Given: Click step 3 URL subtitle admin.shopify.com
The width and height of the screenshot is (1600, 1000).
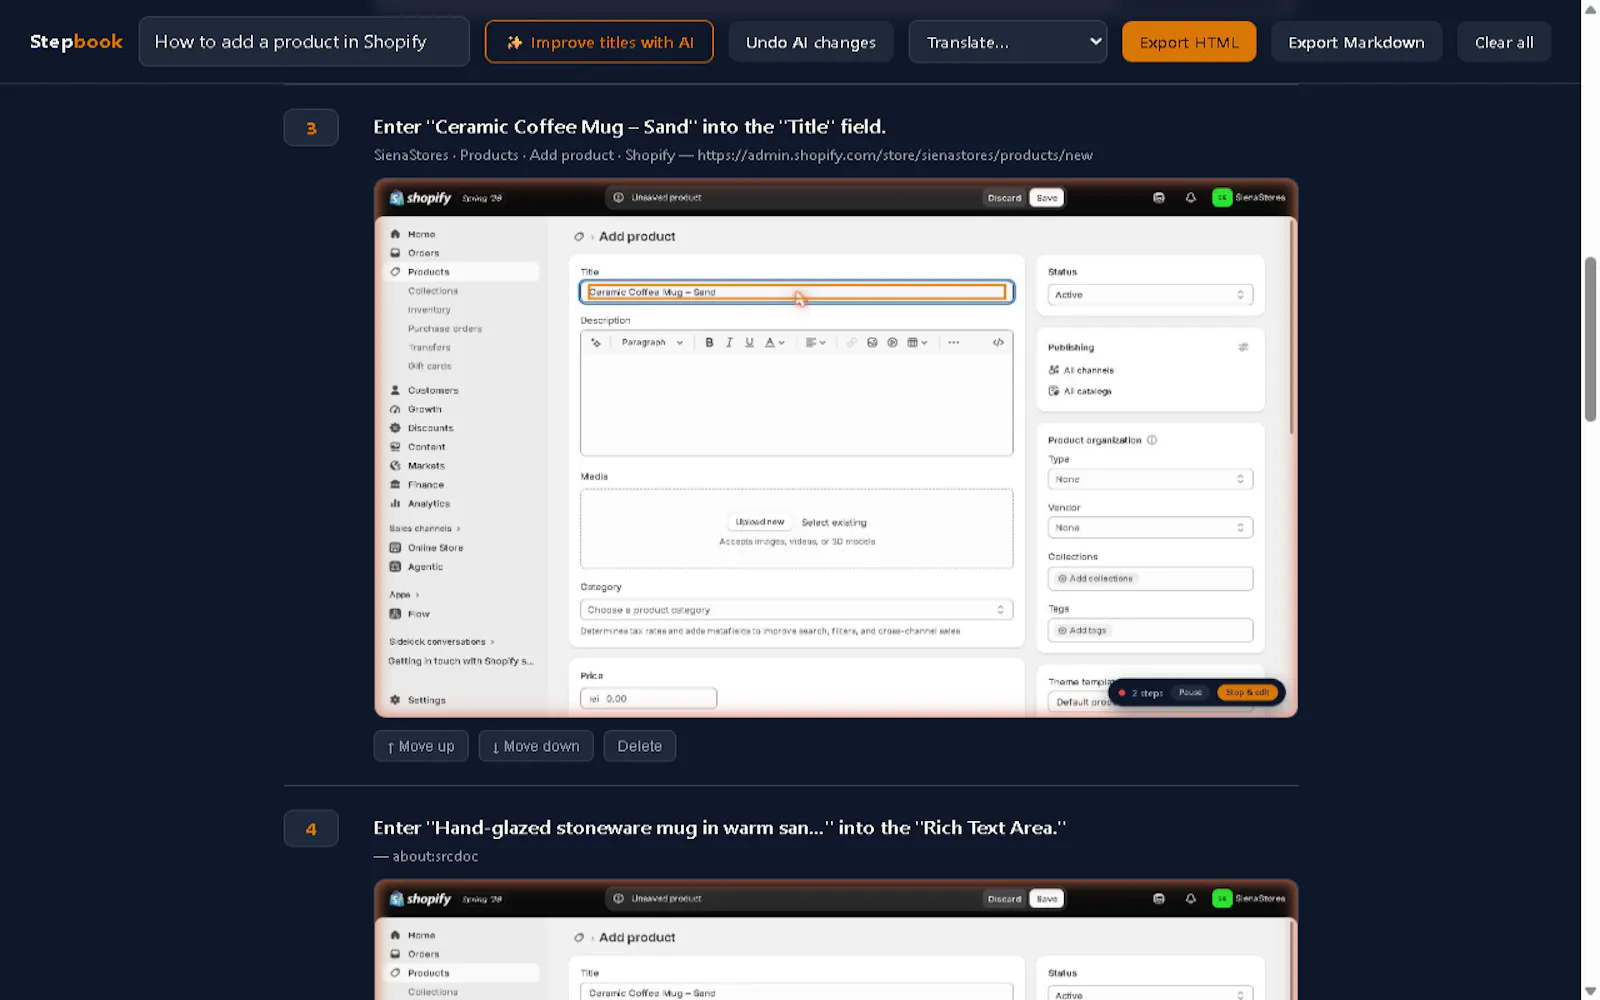Looking at the screenshot, I should coord(895,155).
